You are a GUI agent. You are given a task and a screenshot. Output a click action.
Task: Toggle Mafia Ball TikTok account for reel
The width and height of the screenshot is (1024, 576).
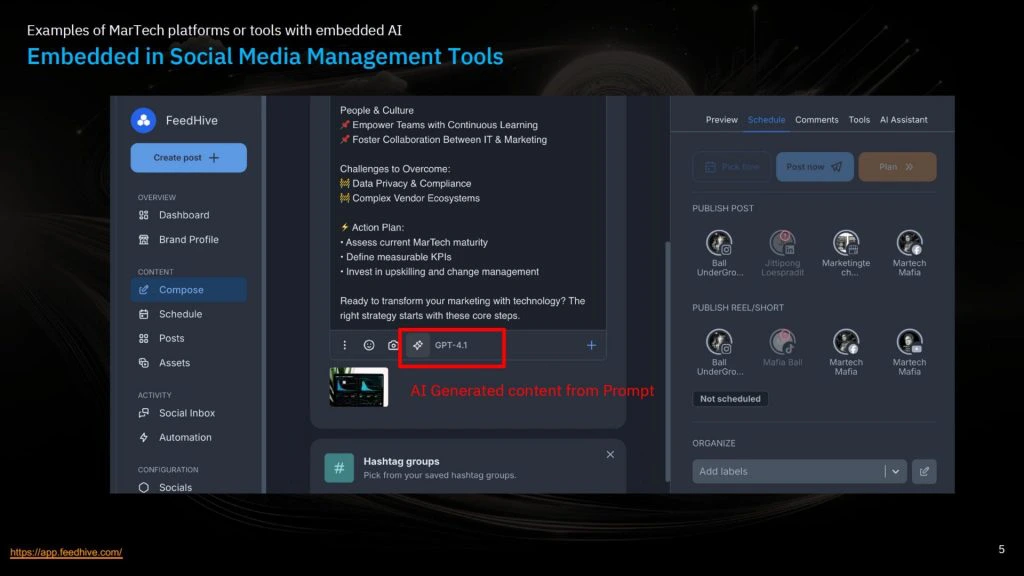coord(783,342)
